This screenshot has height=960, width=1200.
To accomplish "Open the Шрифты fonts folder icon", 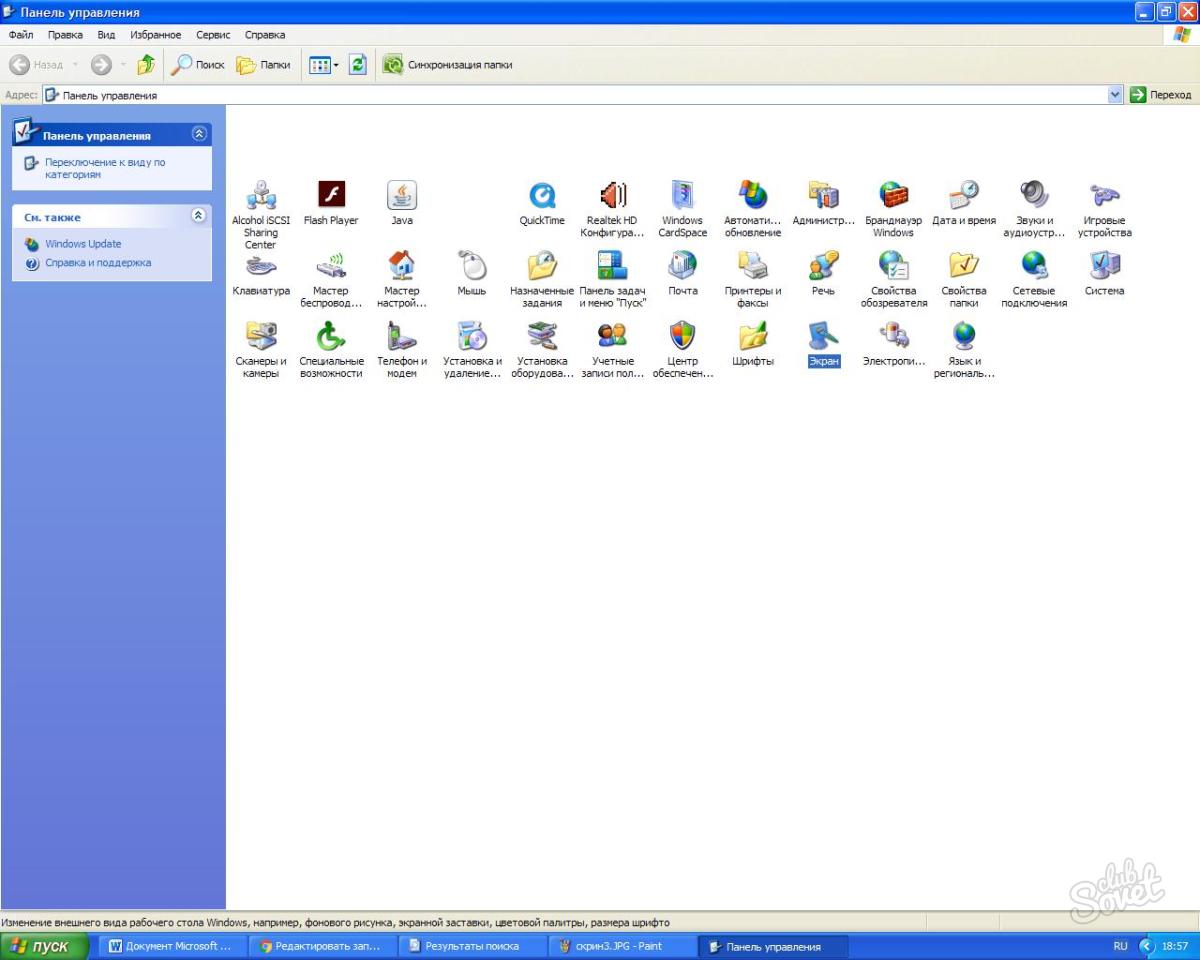I will click(752, 337).
